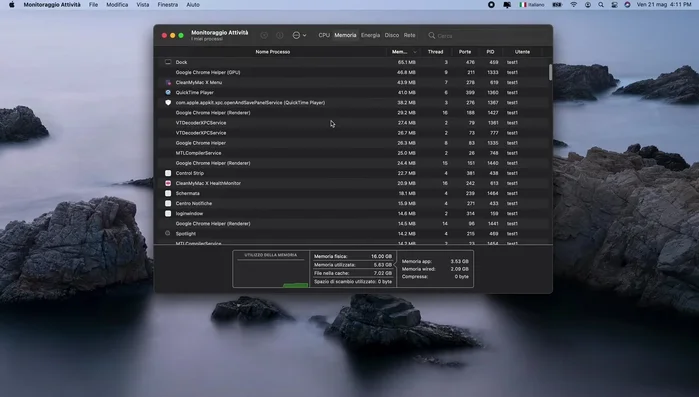Click the Cerca search field

(x=486, y=36)
